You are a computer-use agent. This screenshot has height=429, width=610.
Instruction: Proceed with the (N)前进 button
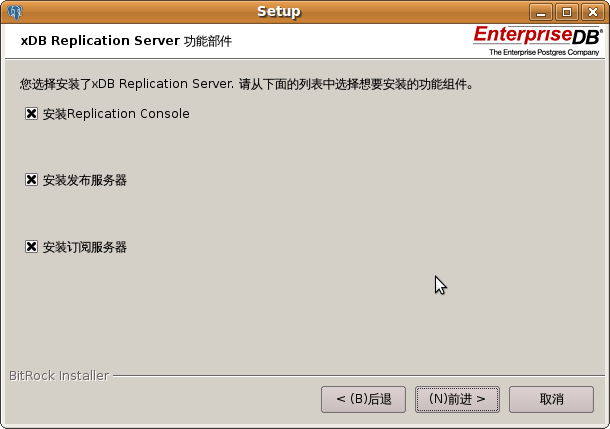click(x=457, y=399)
